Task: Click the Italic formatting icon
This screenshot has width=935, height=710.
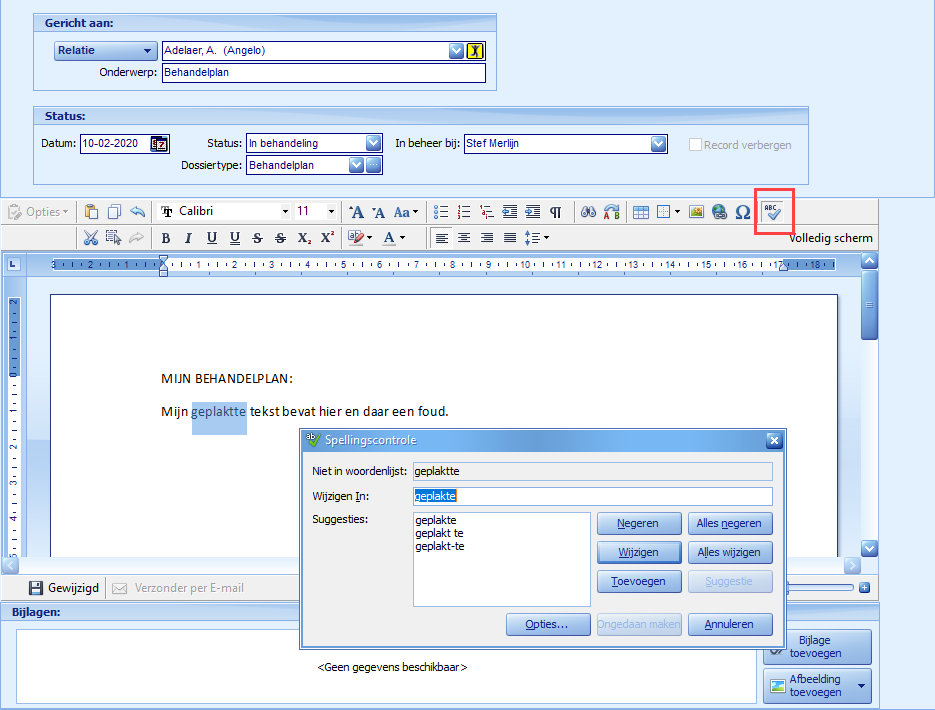Action: tap(189, 238)
